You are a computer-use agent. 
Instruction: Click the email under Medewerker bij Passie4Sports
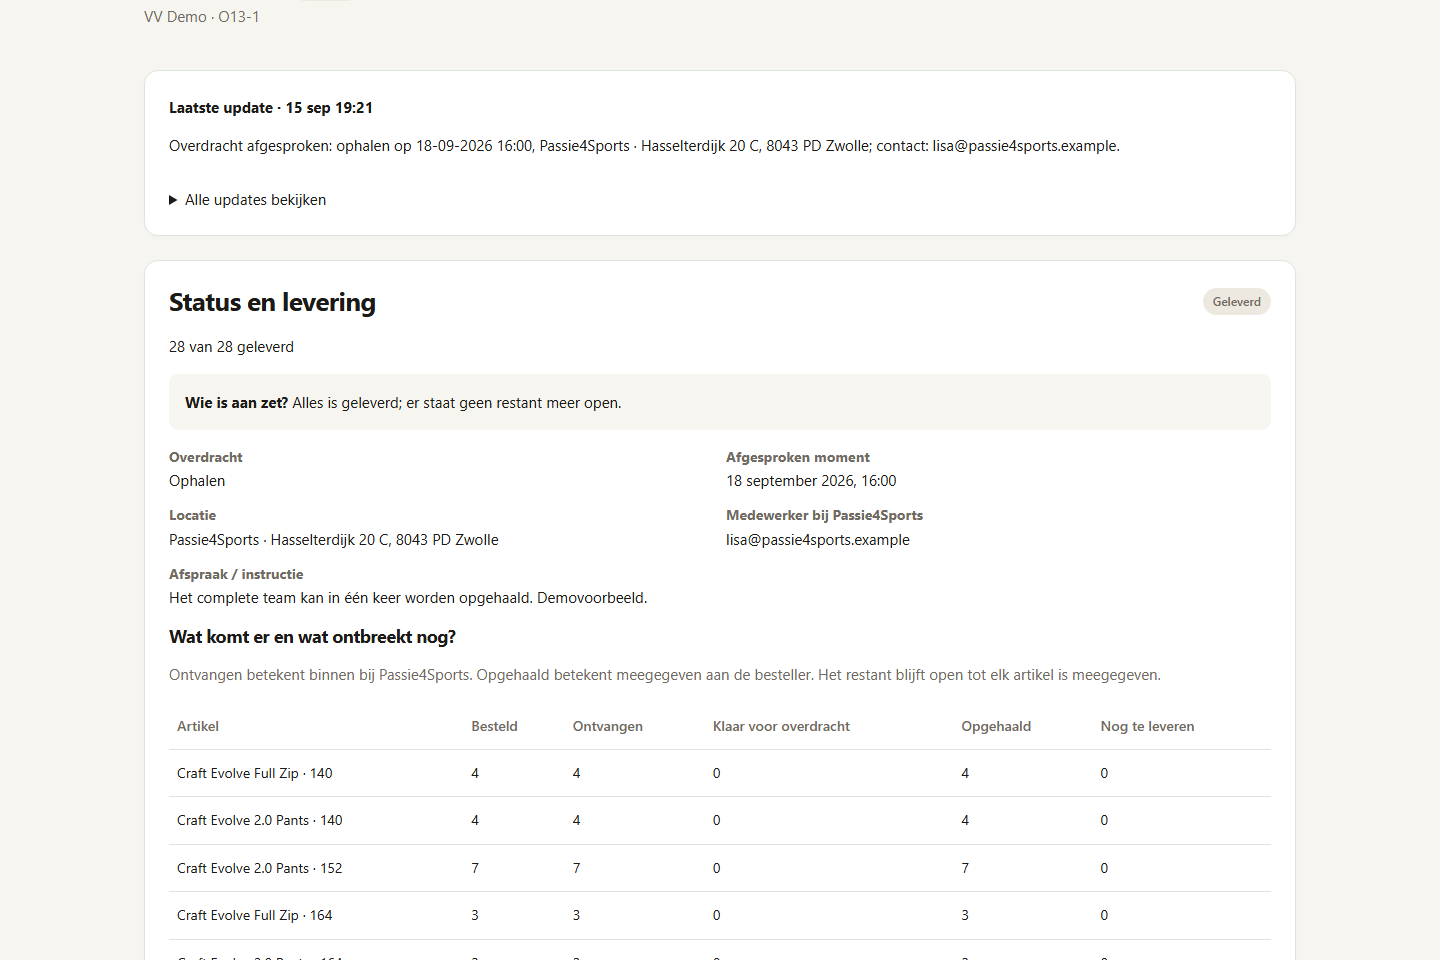point(818,540)
